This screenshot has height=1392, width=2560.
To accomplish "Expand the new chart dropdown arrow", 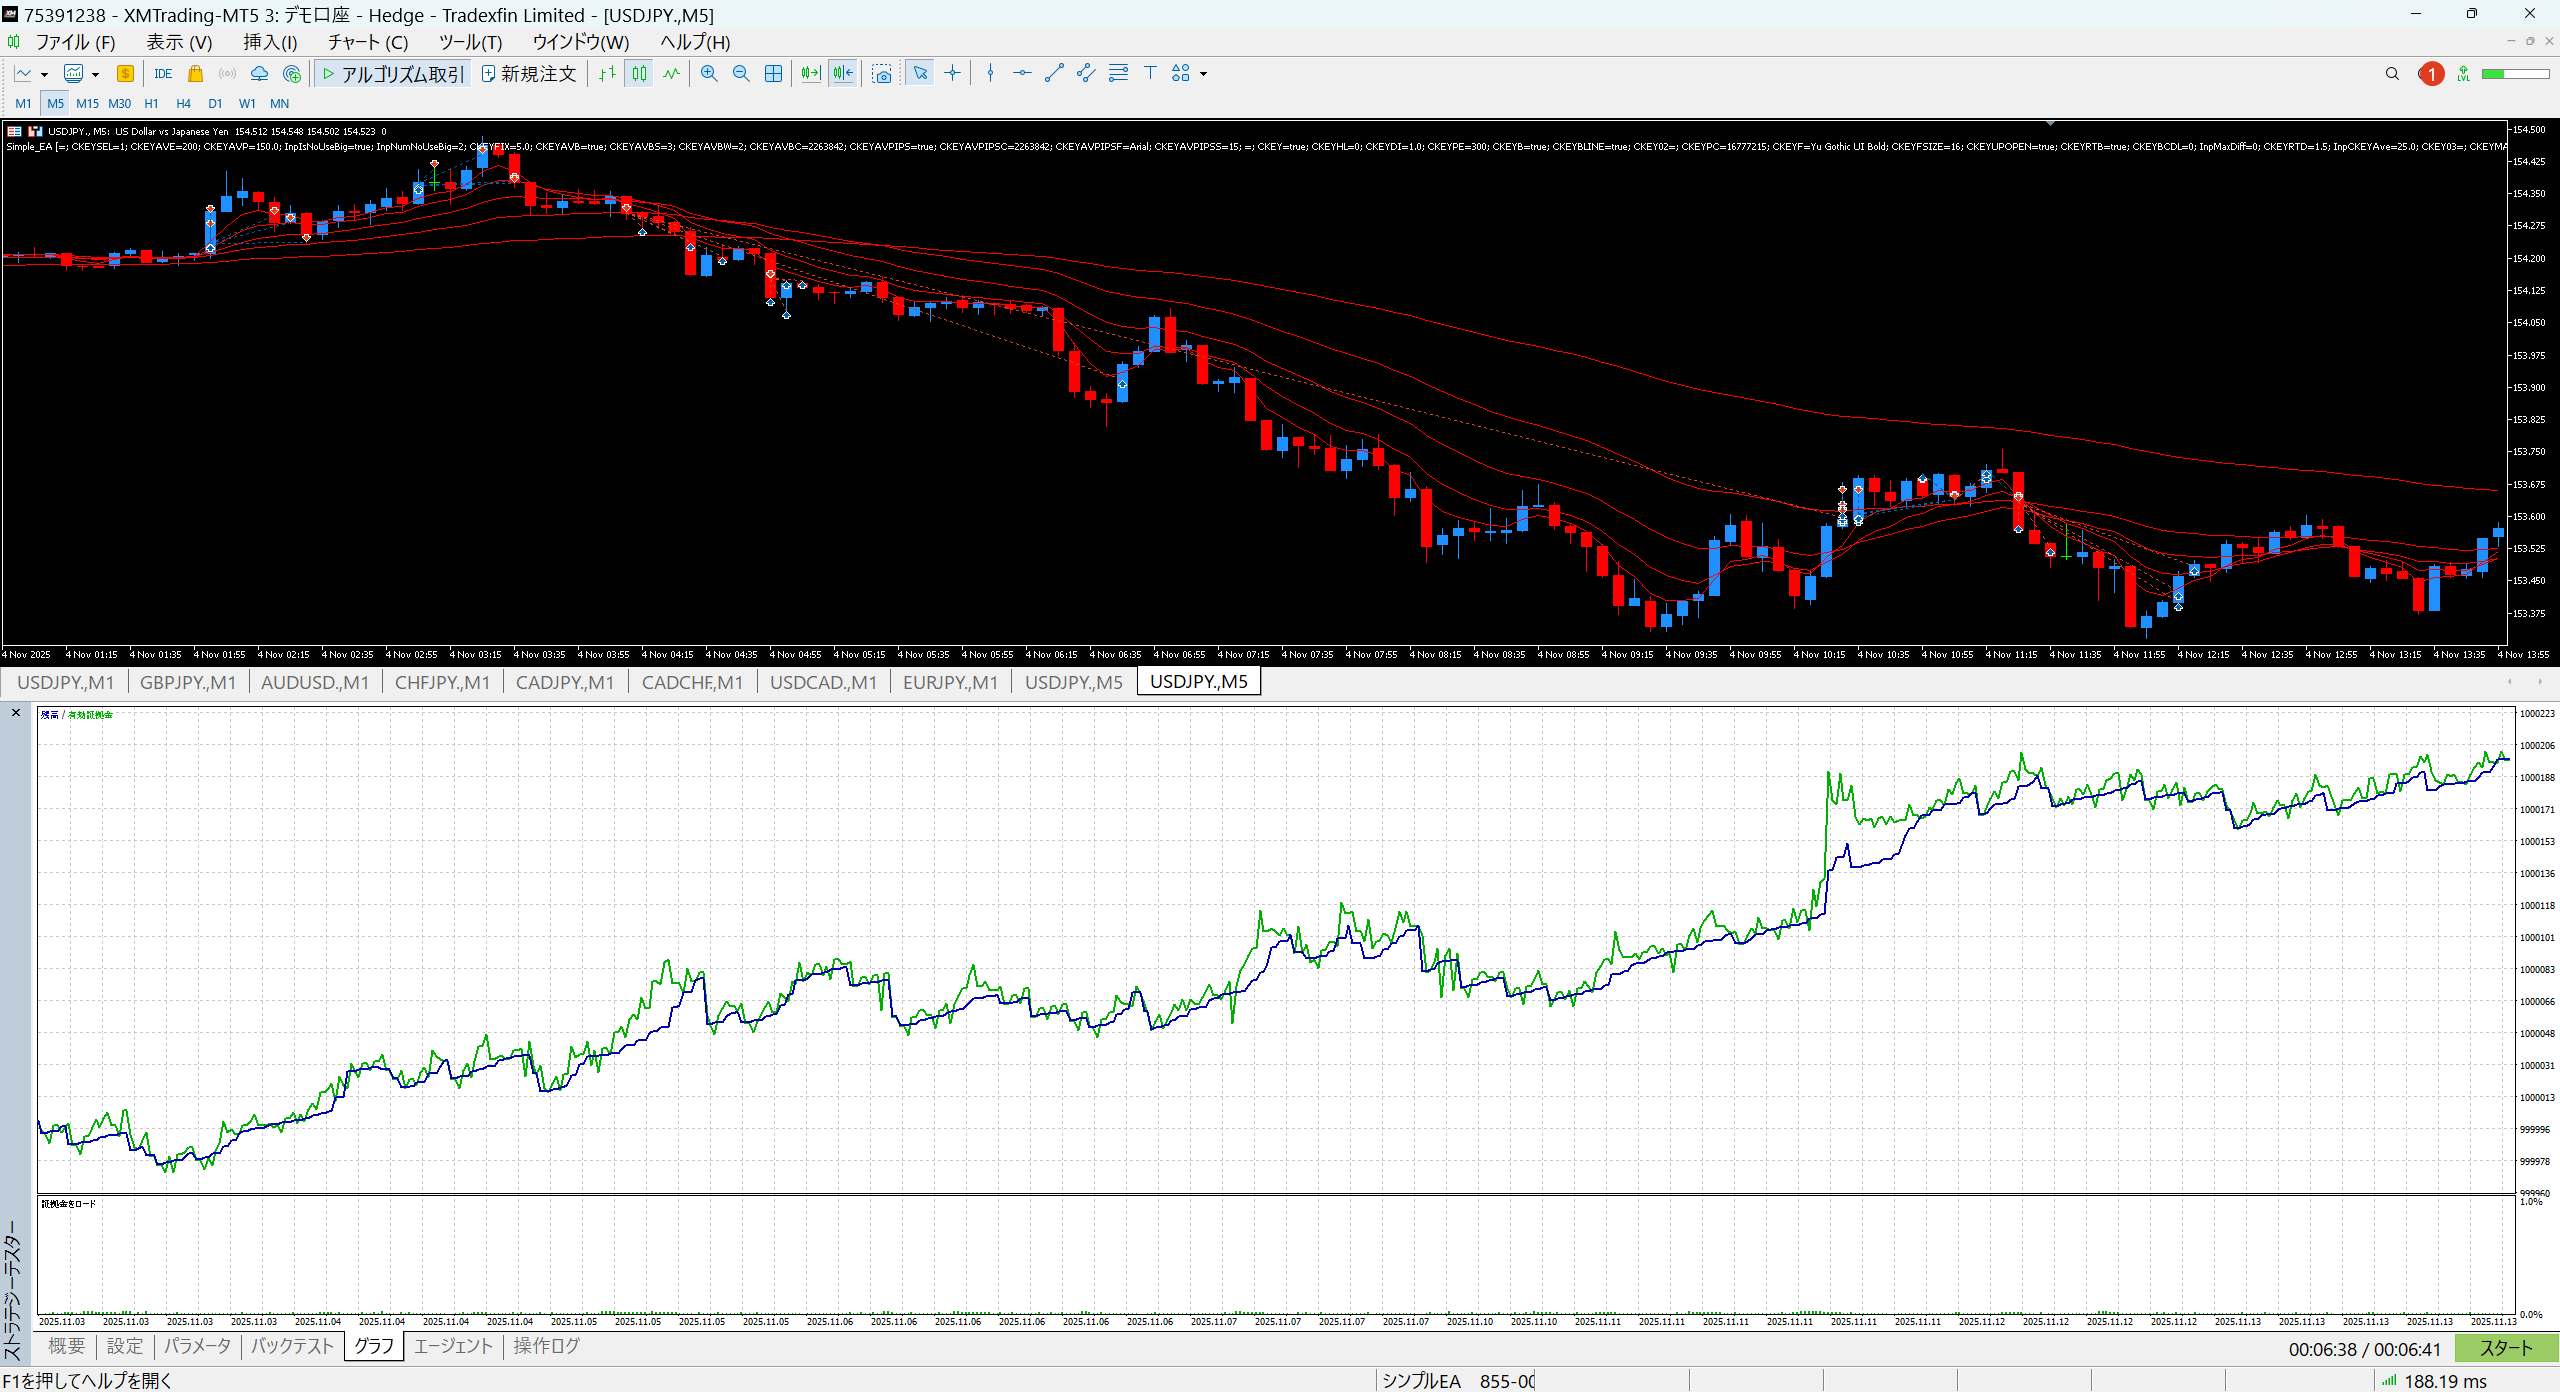I will tap(44, 74).
